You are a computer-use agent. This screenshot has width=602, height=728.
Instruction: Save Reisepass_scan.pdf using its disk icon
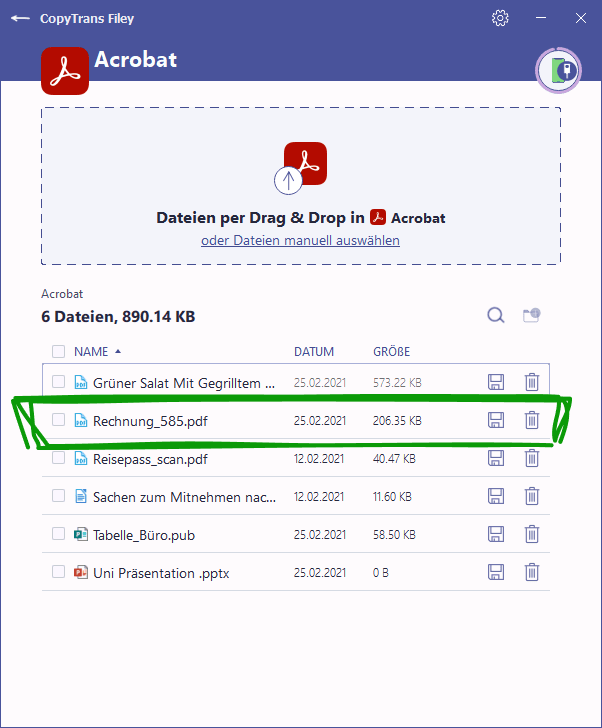[496, 458]
